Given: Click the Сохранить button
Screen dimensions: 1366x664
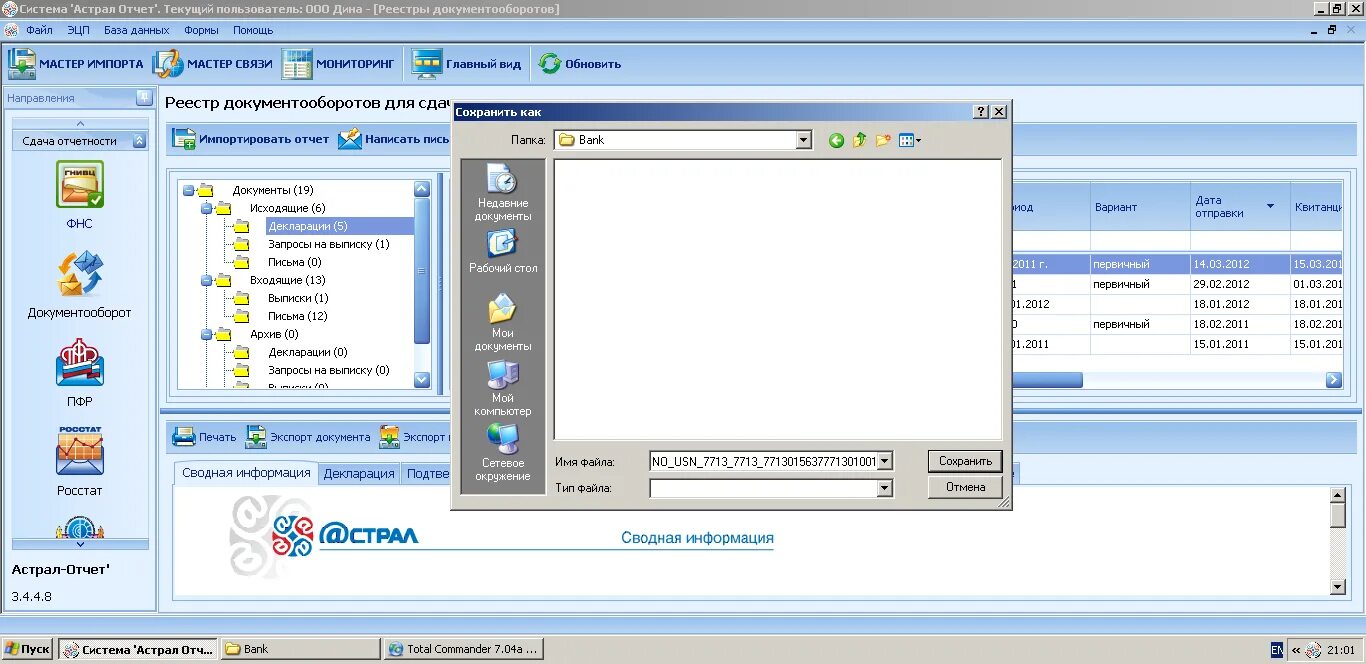Looking at the screenshot, I should [x=965, y=461].
